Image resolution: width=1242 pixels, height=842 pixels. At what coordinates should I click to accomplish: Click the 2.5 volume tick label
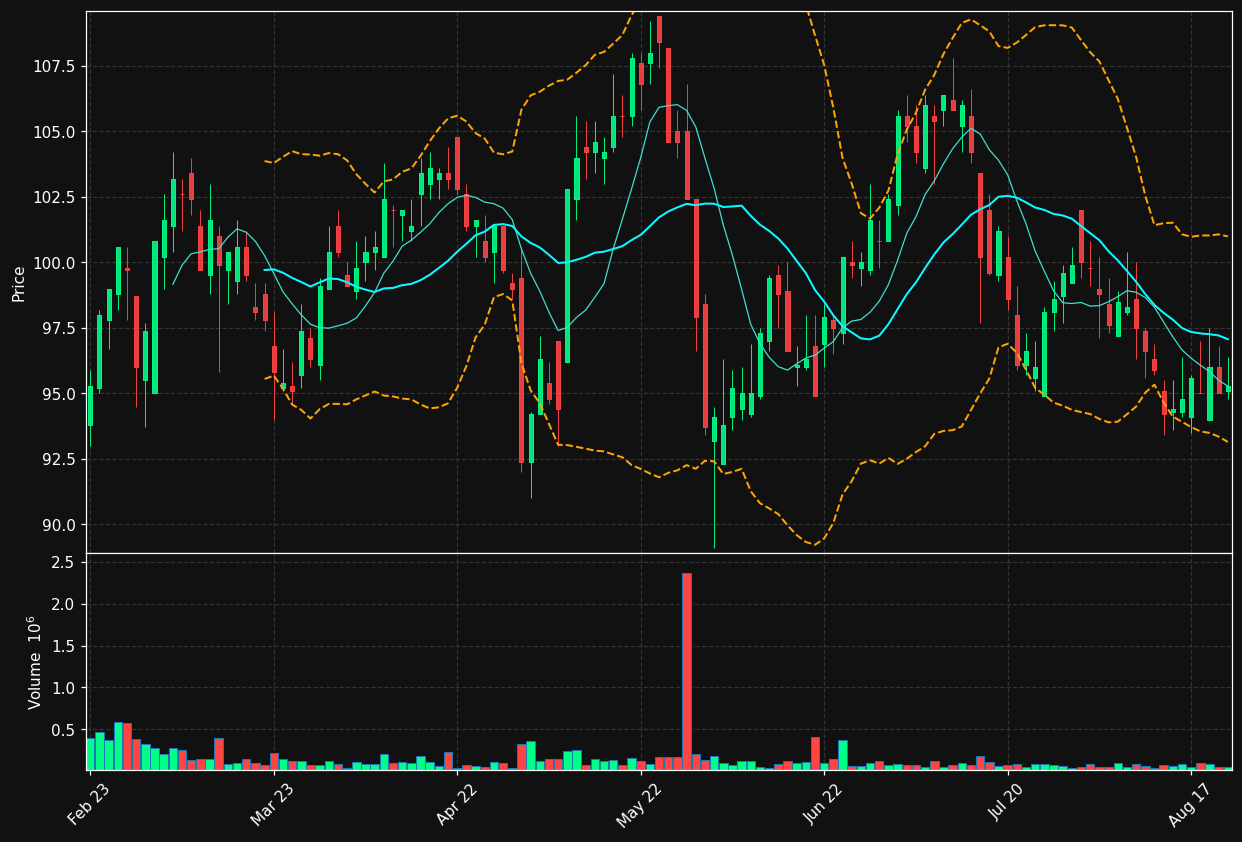pyautogui.click(x=63, y=563)
